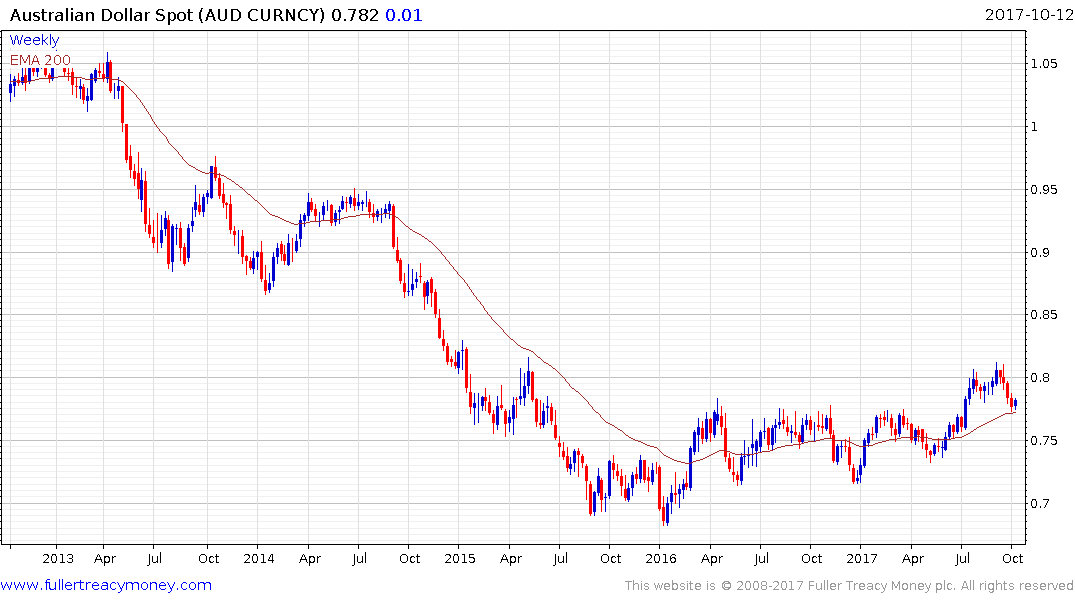Click the Weekly interval label
Image resolution: width=1075 pixels, height=600 pixels.
pyautogui.click(x=34, y=40)
